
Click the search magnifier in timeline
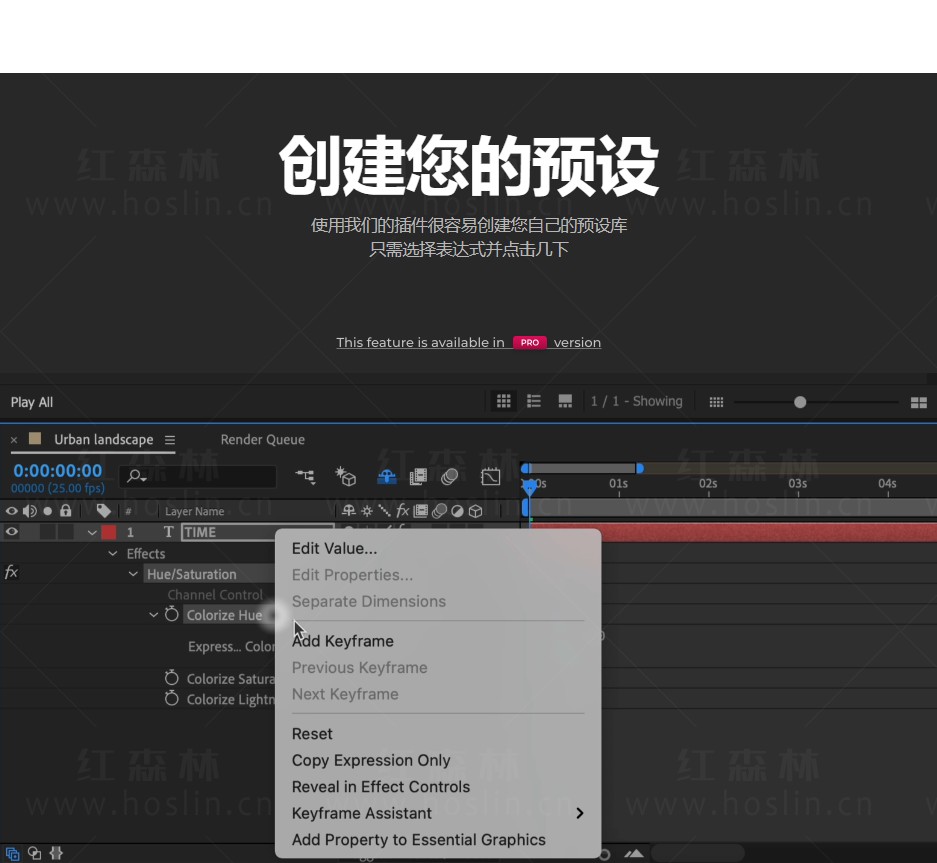[136, 476]
